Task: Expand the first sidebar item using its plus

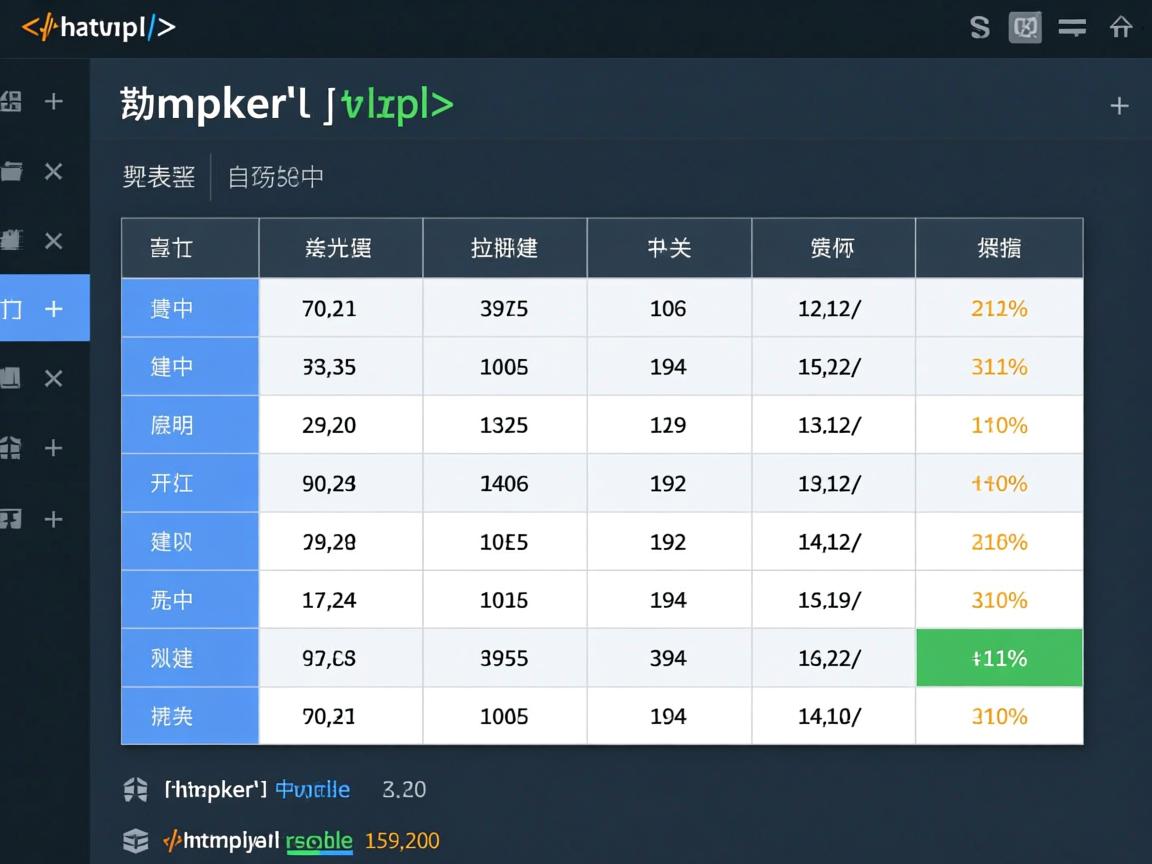Action: 54,100
